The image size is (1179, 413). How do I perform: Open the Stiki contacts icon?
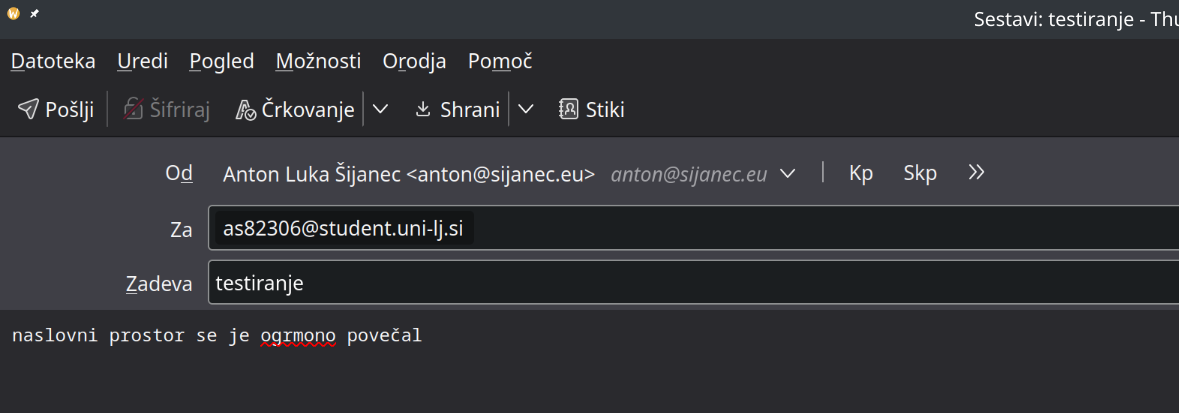tap(569, 110)
